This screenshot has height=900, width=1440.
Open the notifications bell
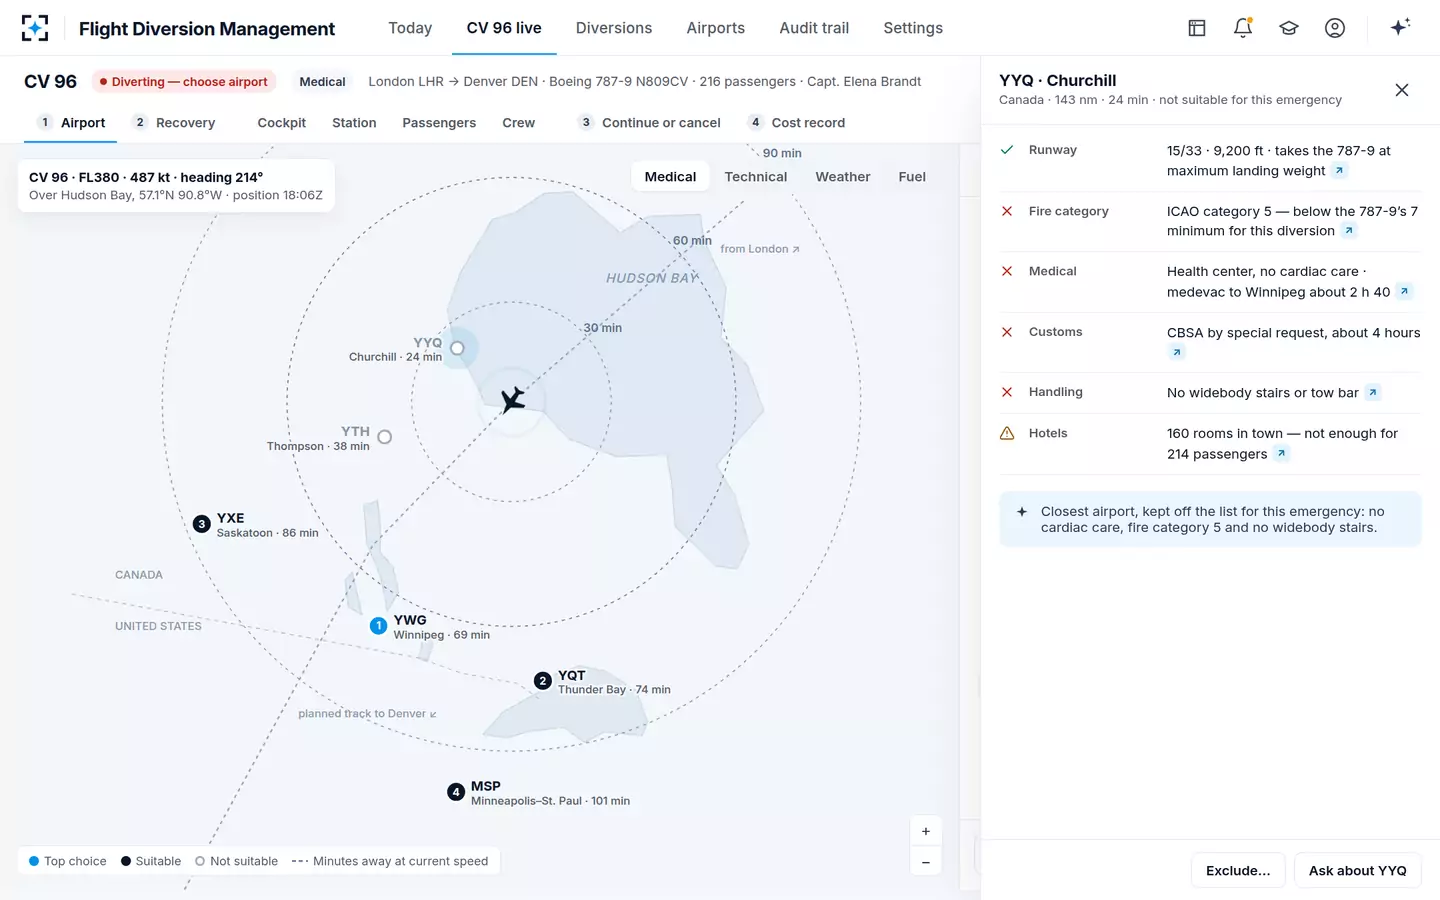point(1243,28)
